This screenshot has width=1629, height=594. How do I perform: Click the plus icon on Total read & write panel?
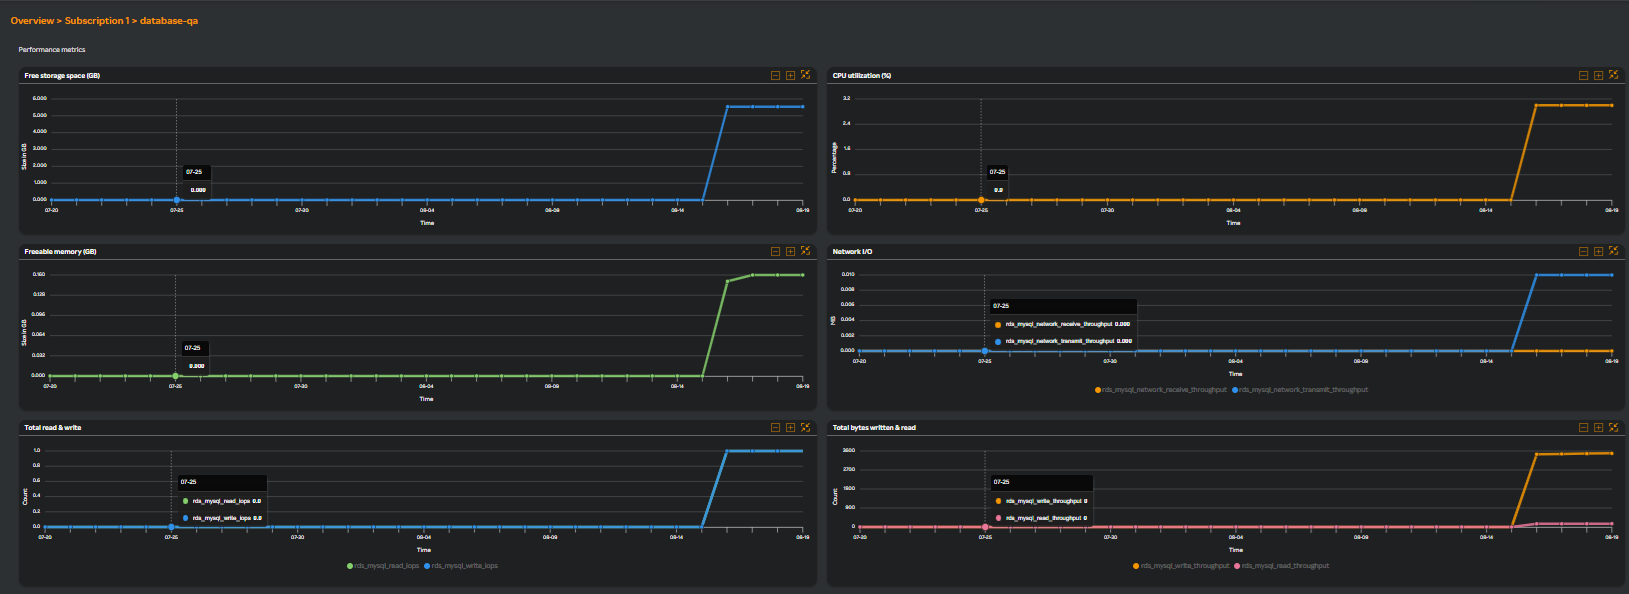click(x=790, y=427)
